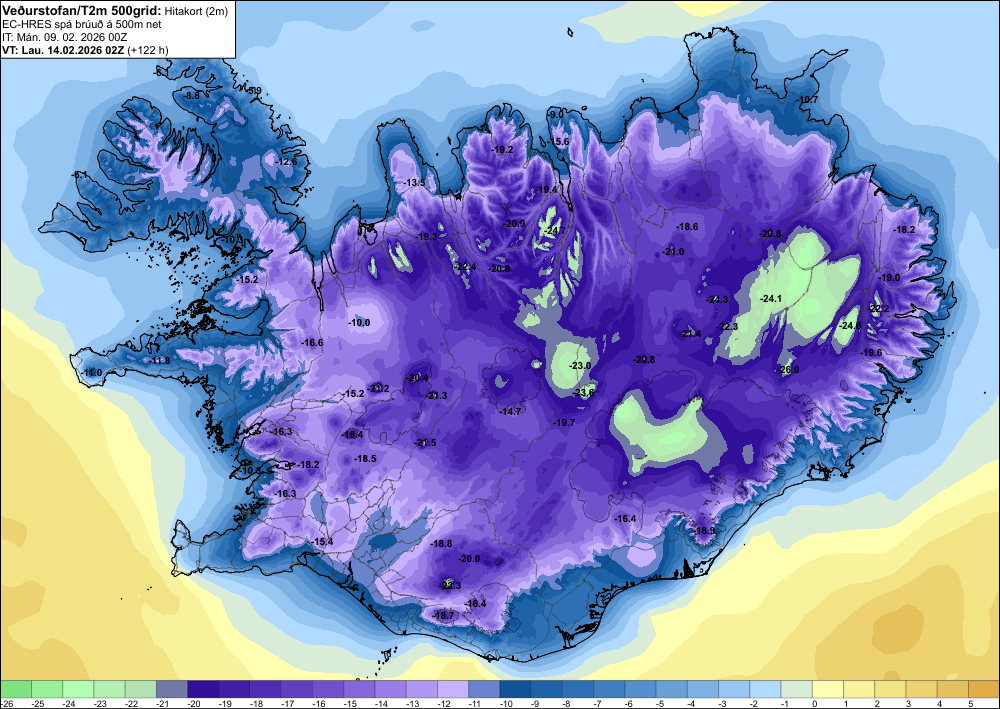Click the -19.2 temperature value
1000x709 pixels.
coord(503,149)
